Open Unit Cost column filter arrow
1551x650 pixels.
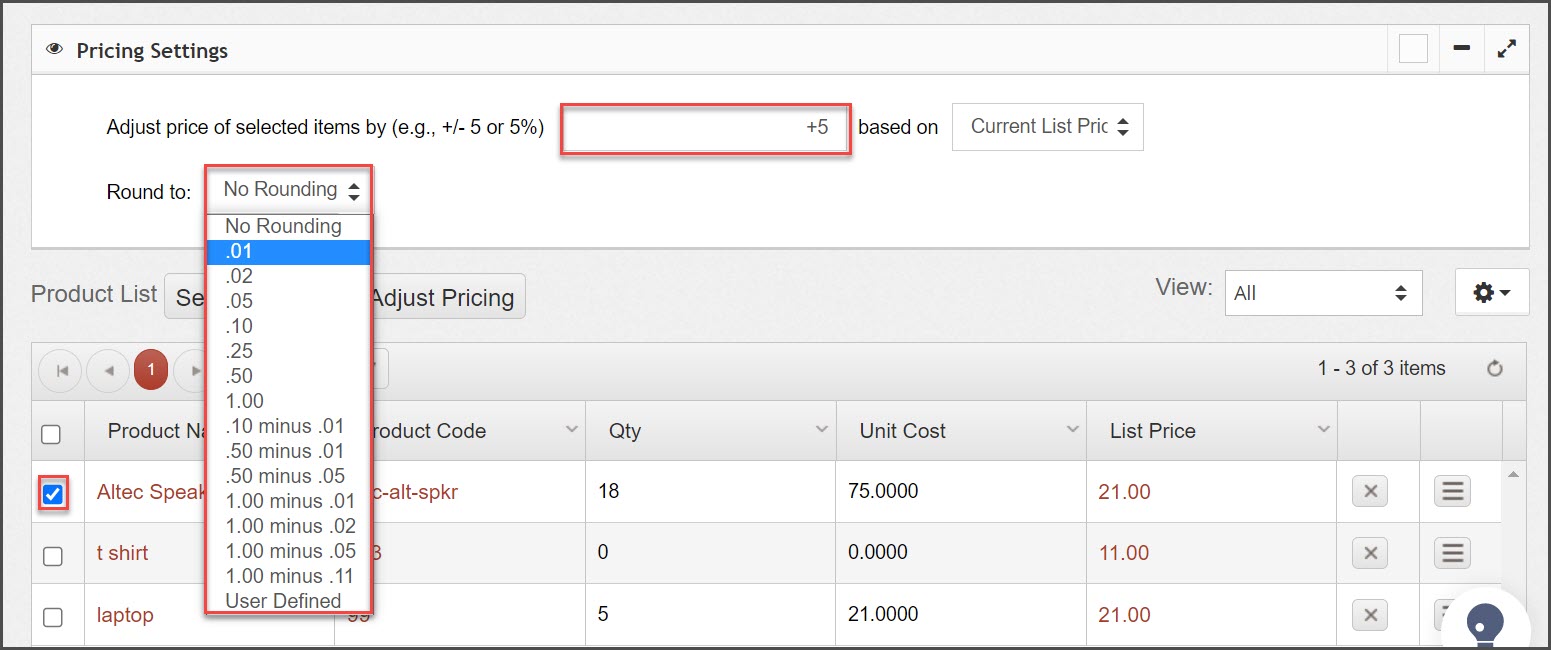point(1072,429)
